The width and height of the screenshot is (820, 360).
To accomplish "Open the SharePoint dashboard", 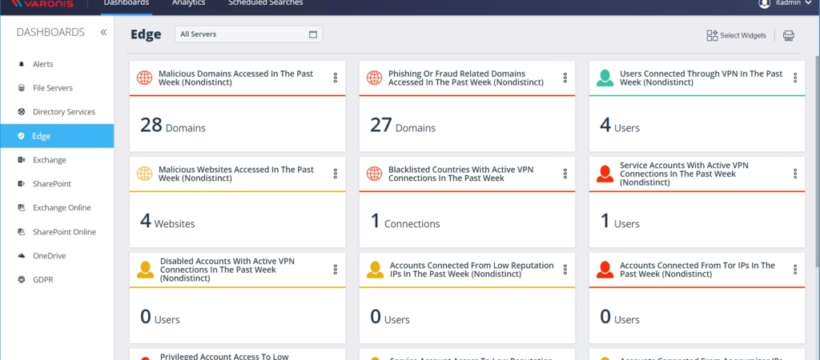I will [52, 184].
